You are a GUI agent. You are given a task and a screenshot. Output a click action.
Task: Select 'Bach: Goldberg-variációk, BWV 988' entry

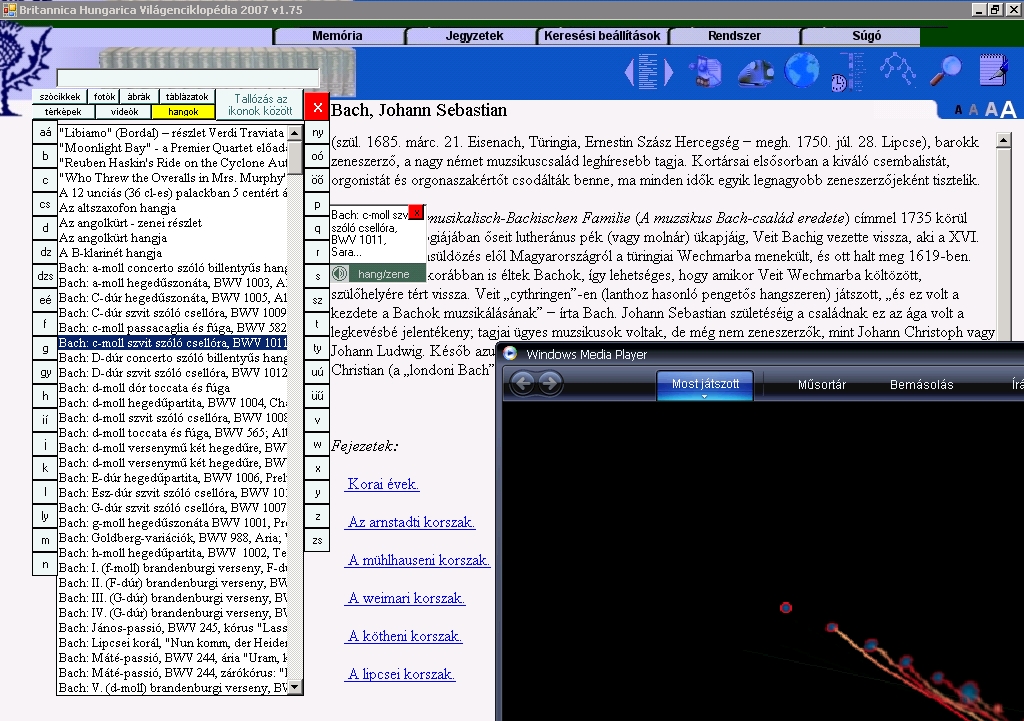172,538
